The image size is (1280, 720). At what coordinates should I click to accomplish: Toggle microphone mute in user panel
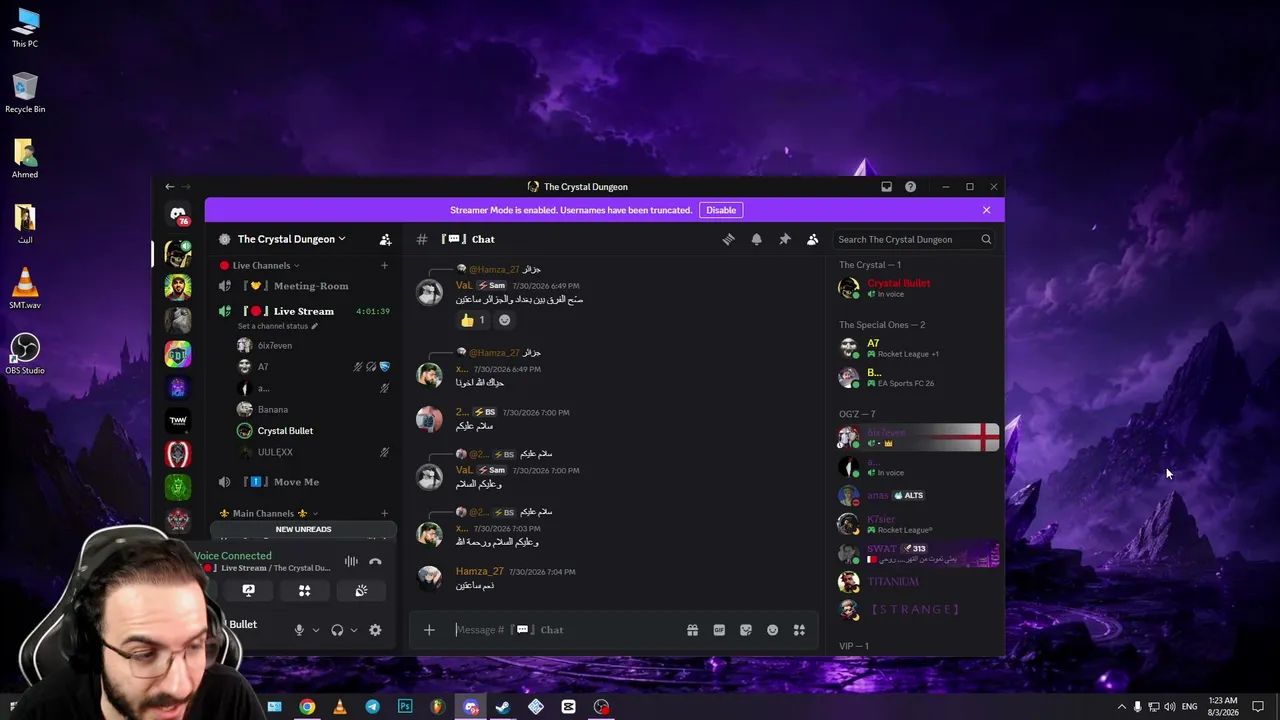[299, 630]
